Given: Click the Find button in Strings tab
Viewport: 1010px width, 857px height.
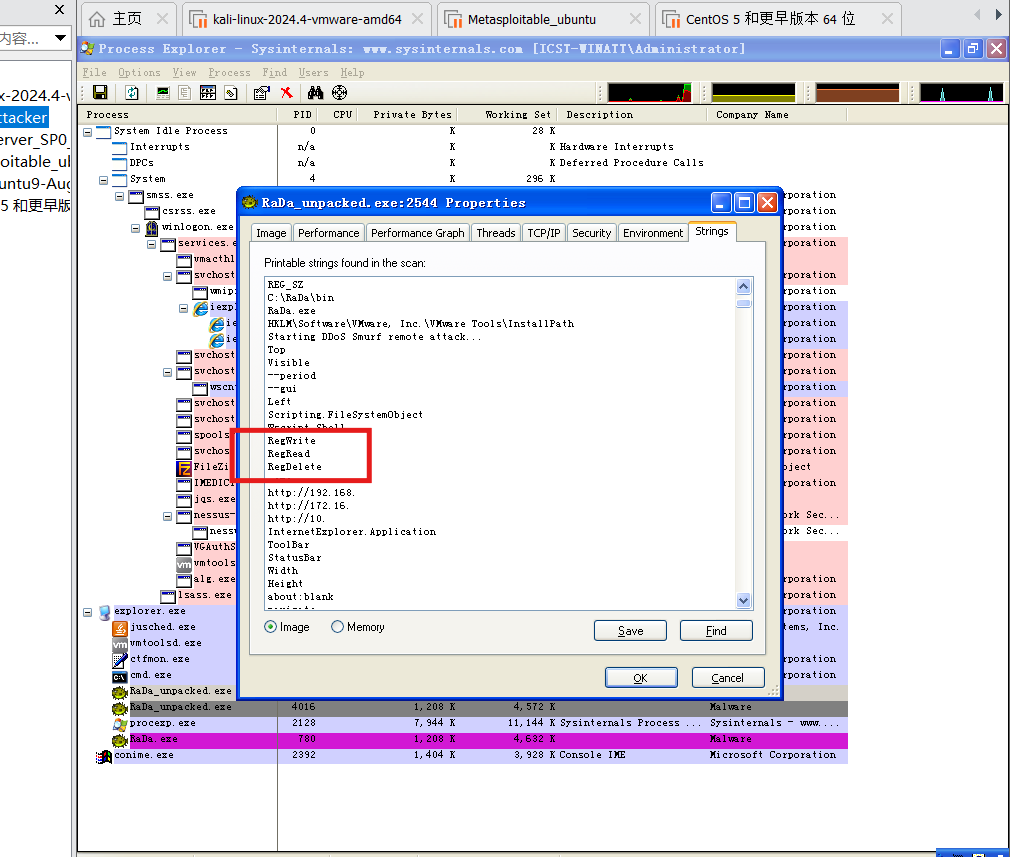Looking at the screenshot, I should point(716,631).
